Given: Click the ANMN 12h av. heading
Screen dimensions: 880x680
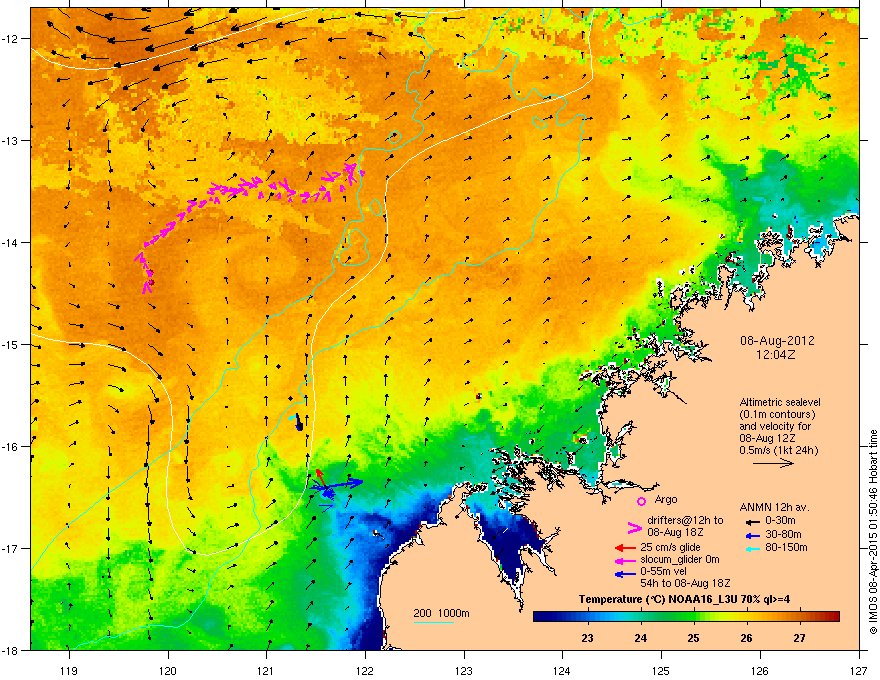Looking at the screenshot, I should (x=774, y=507).
